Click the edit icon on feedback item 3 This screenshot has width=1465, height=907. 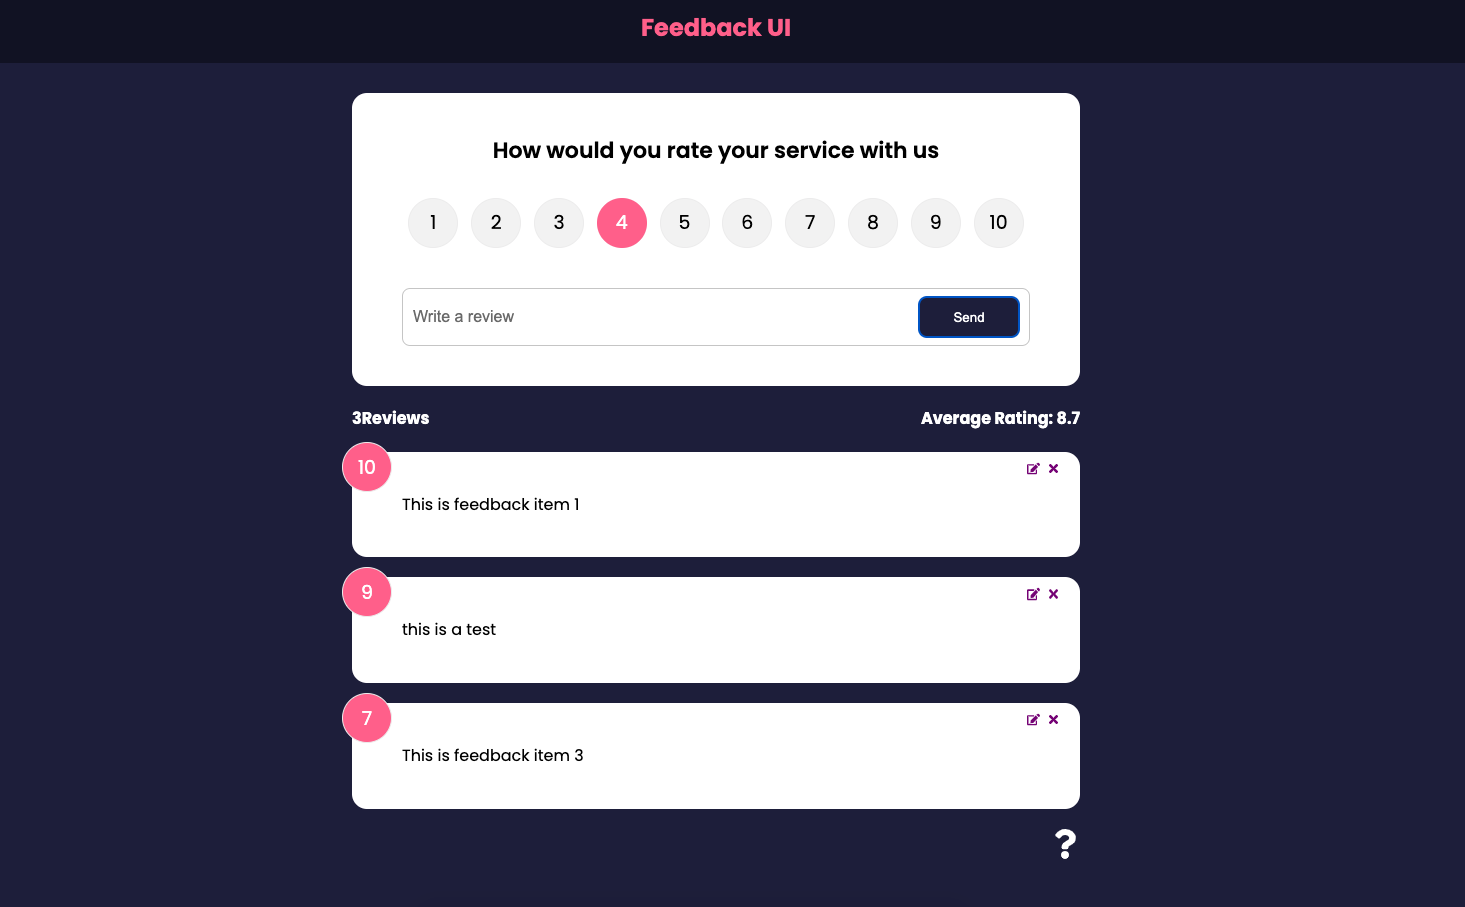click(1033, 719)
